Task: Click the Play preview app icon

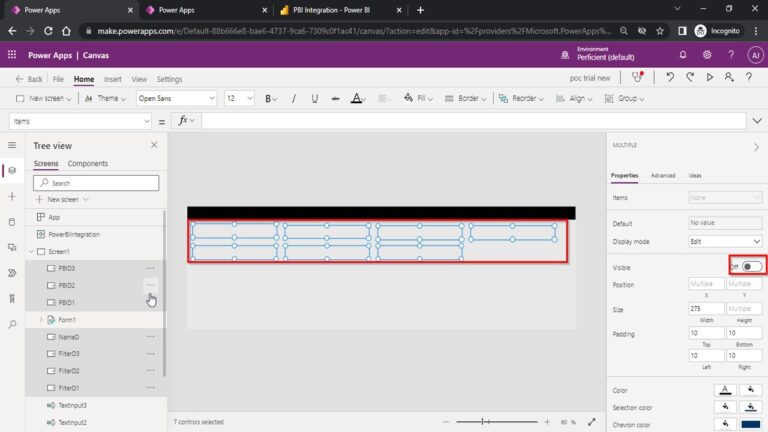Action: pyautogui.click(x=710, y=78)
